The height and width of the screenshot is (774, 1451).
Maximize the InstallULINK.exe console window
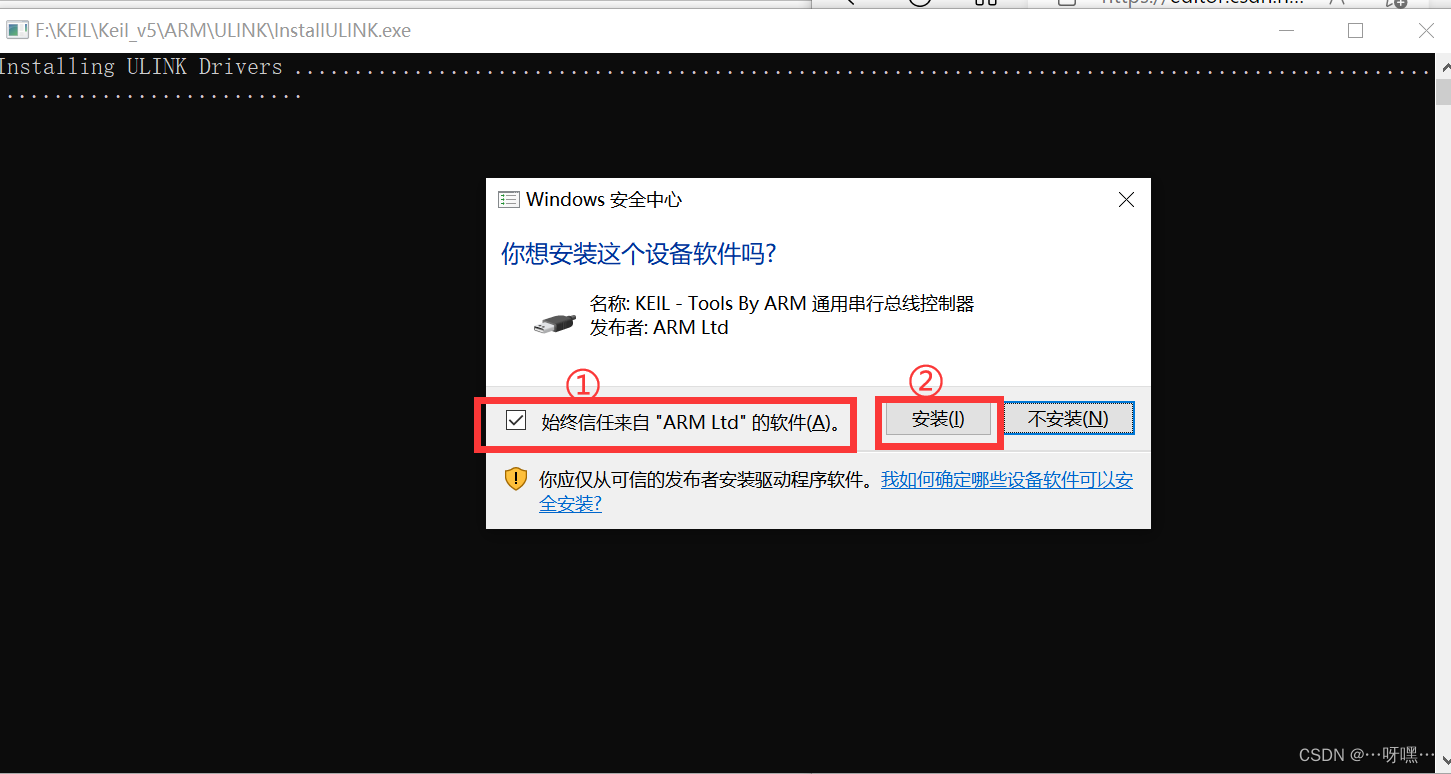[1355, 31]
